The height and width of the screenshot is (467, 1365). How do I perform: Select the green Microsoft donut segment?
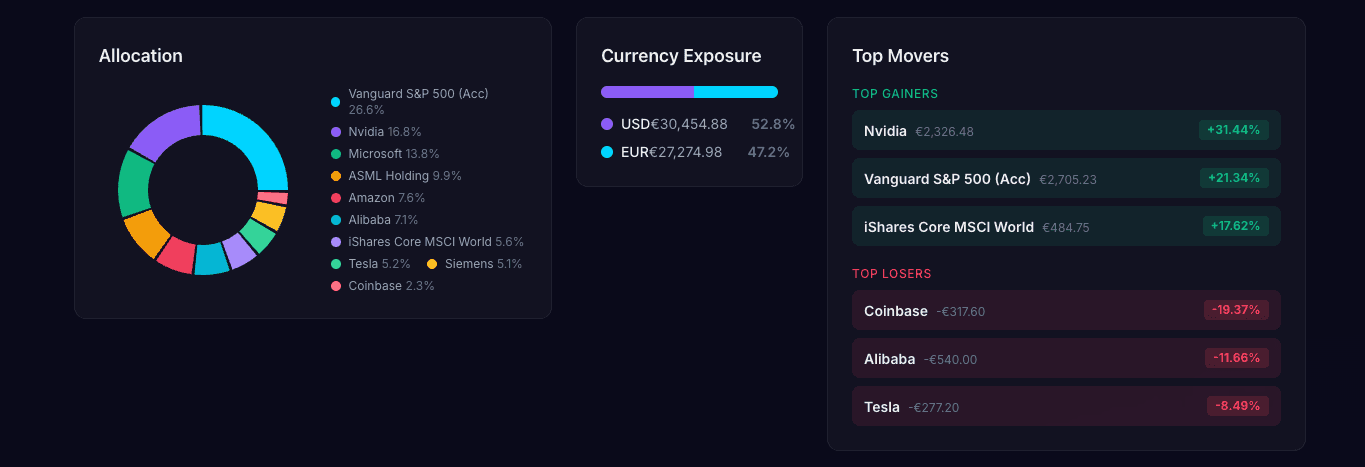coord(133,185)
